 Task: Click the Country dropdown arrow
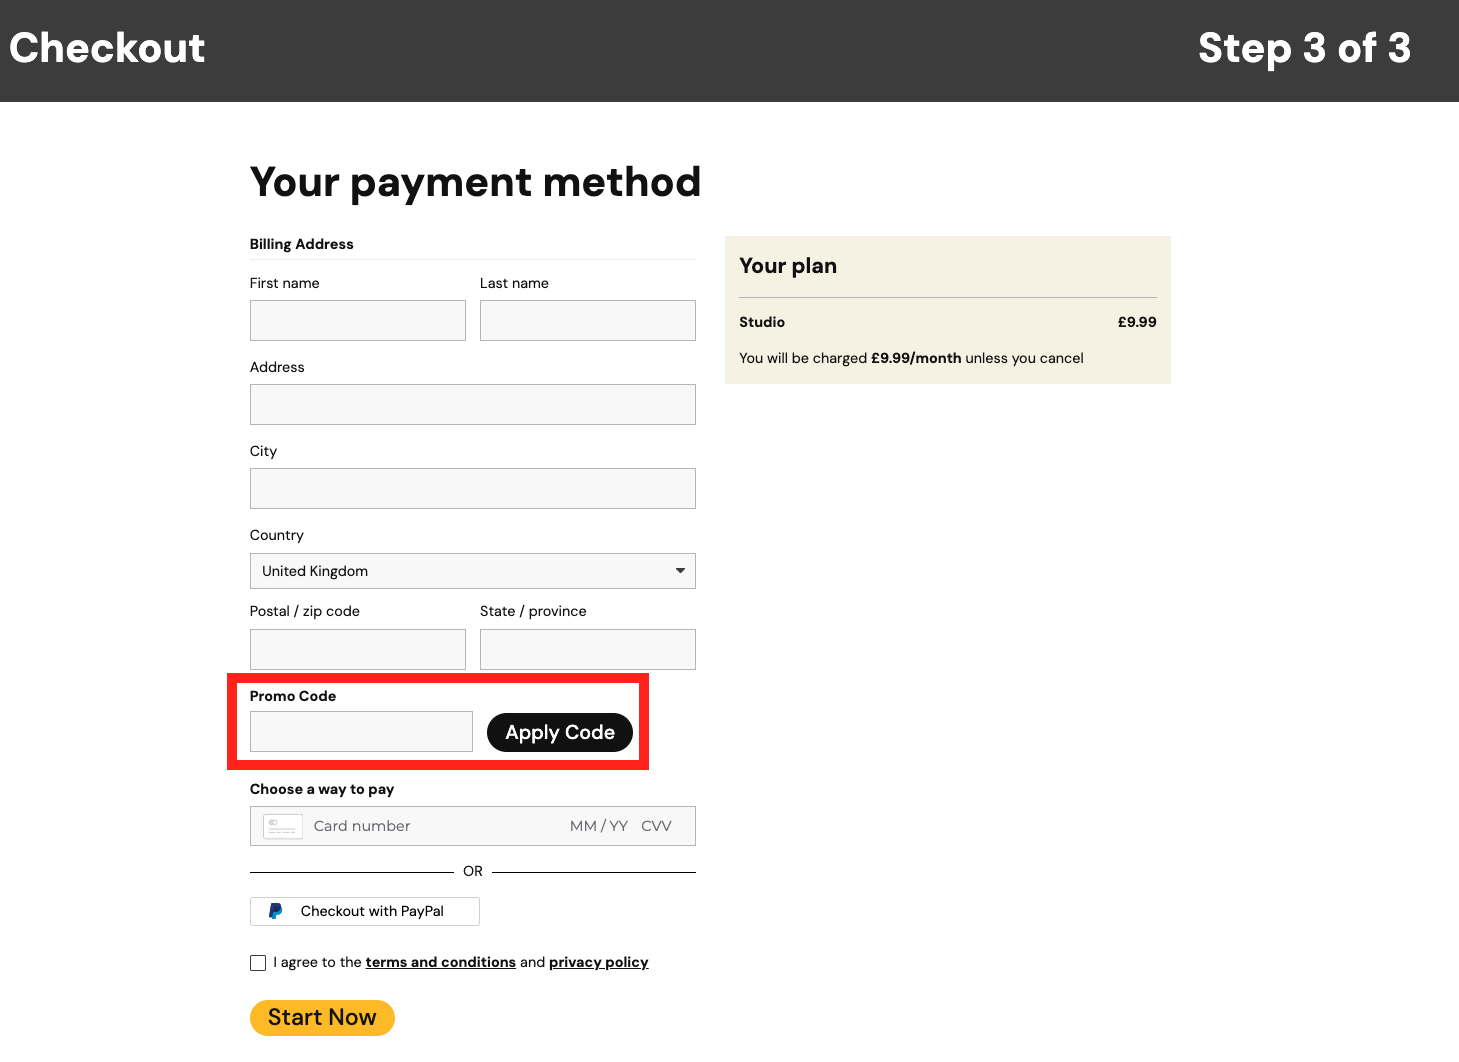(x=680, y=571)
